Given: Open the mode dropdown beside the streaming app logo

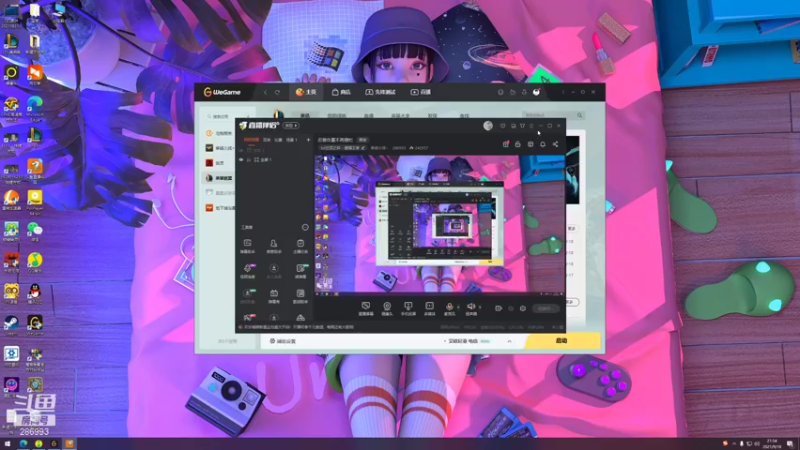Looking at the screenshot, I should coord(291,126).
